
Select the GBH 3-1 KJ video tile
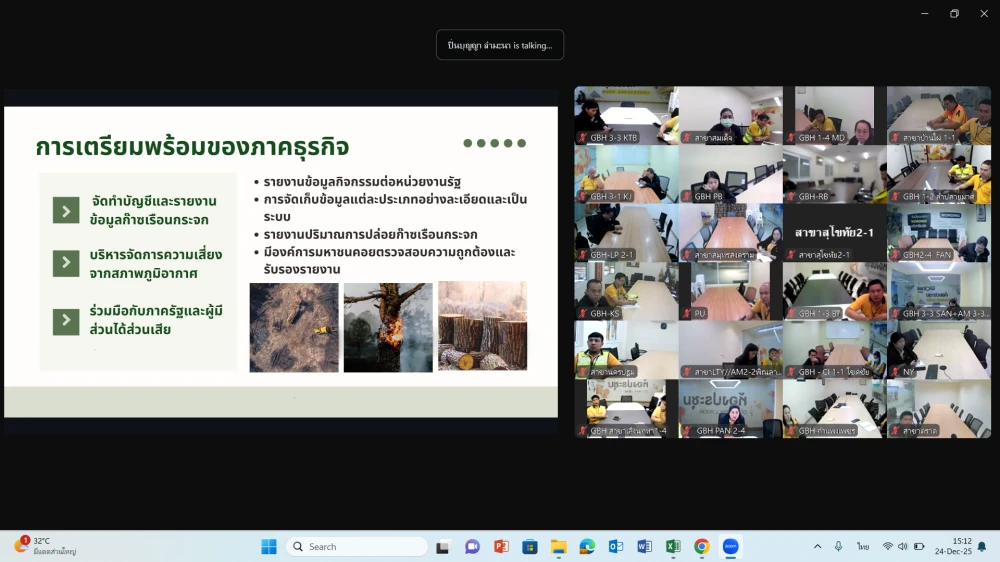(x=626, y=174)
